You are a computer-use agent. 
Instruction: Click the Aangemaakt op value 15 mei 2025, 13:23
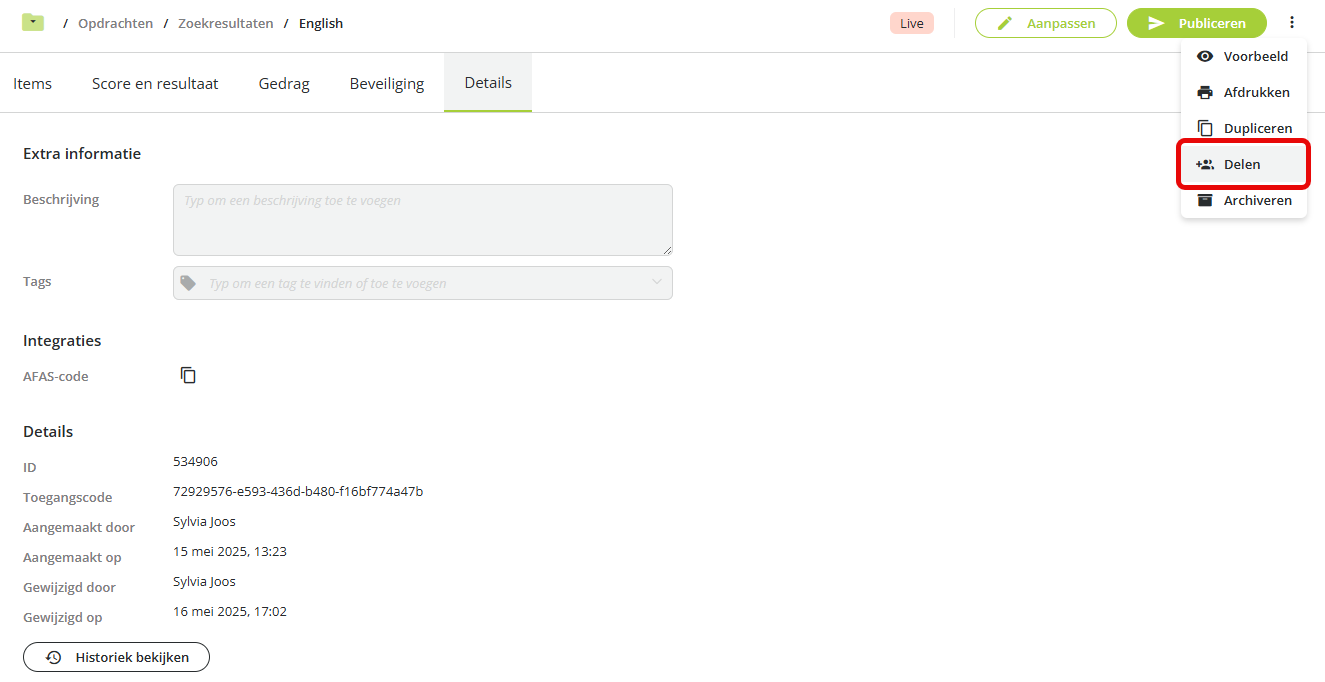point(230,551)
